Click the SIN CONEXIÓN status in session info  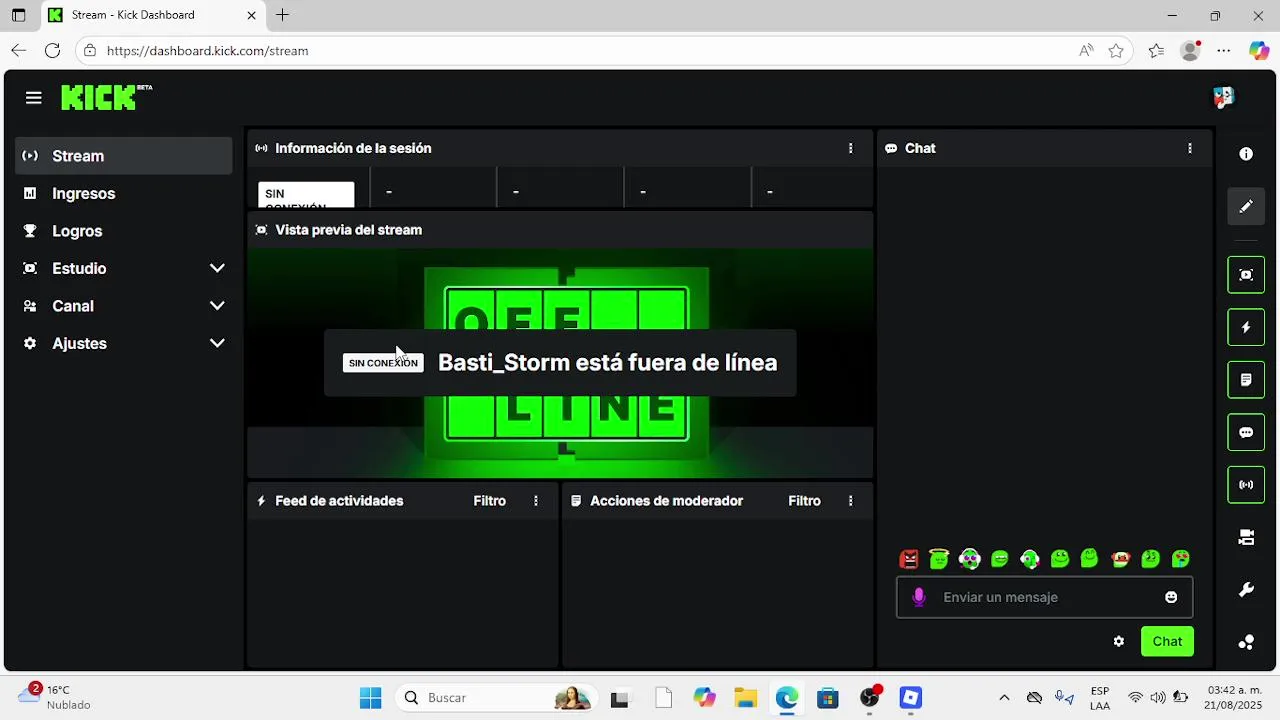coord(306,195)
